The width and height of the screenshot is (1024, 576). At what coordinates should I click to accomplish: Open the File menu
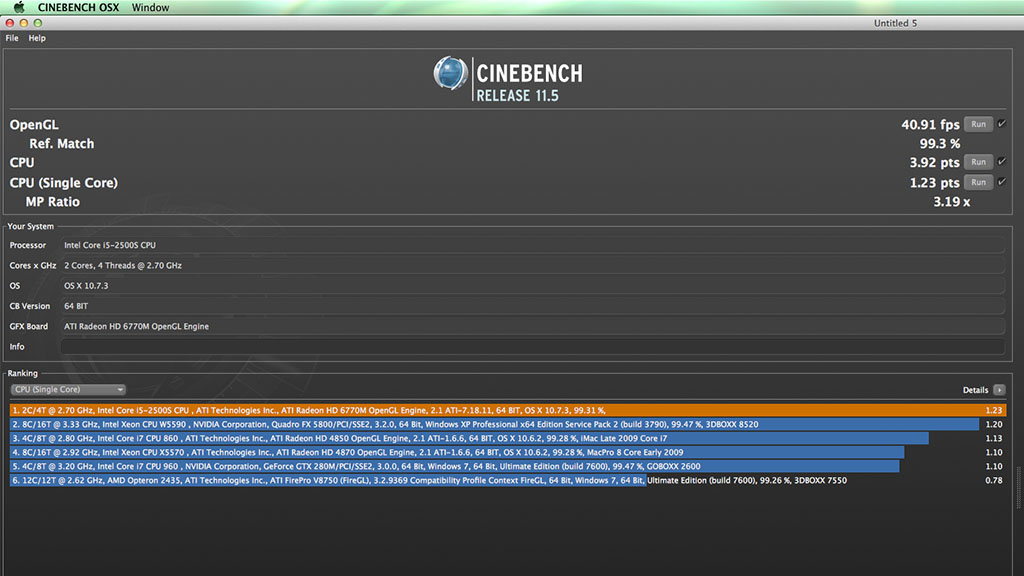point(12,38)
